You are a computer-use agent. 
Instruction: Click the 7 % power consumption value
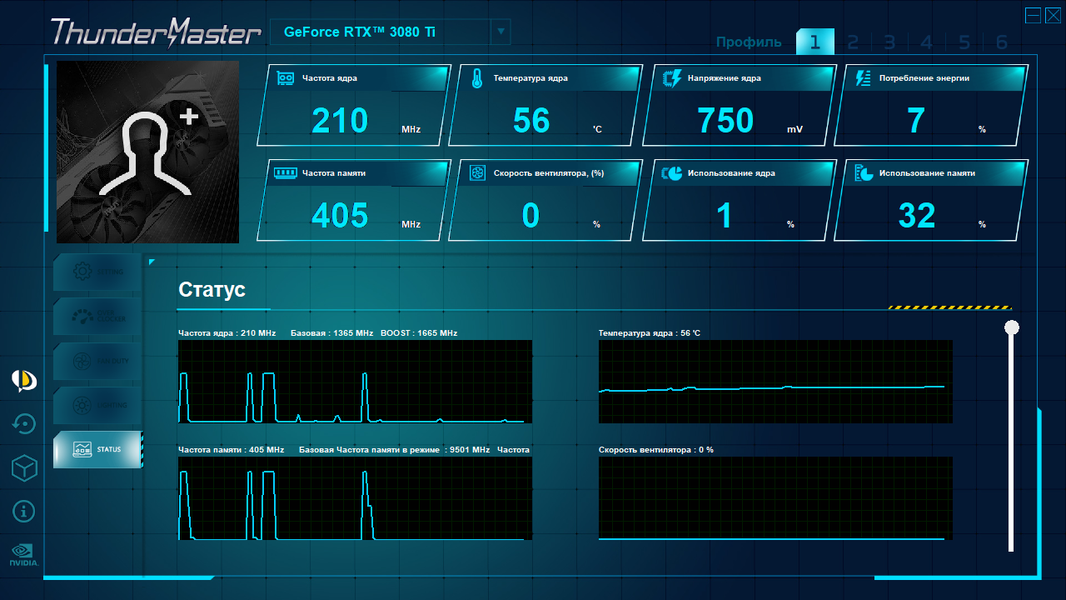click(916, 121)
